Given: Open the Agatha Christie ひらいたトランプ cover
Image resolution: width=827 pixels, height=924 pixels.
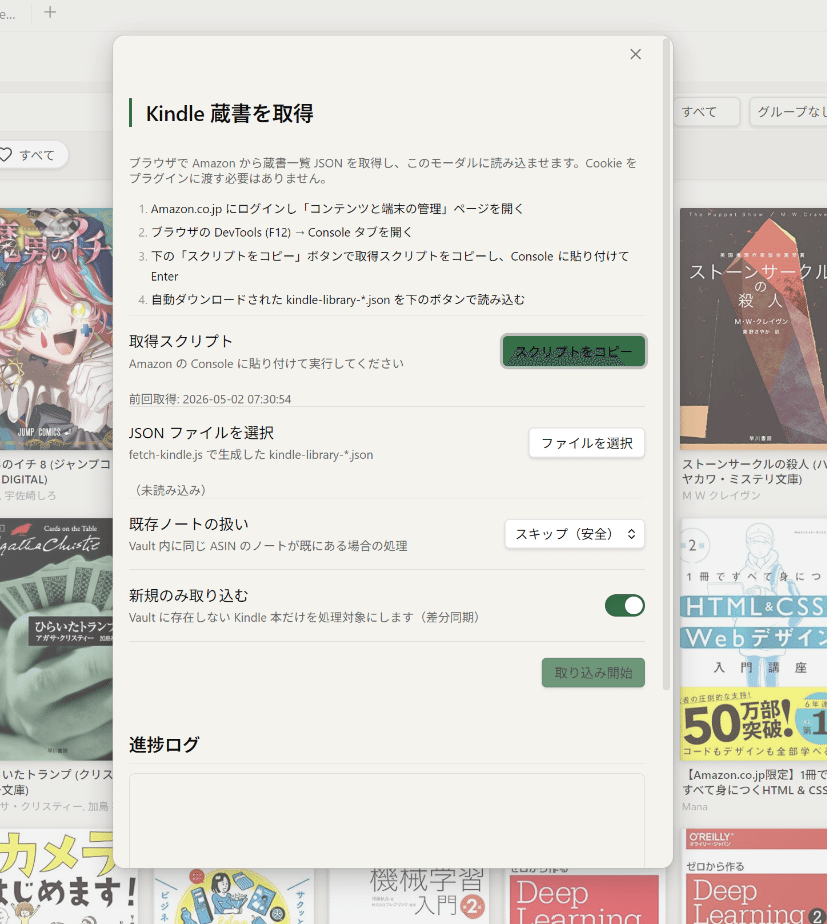Looking at the screenshot, I should tap(56, 639).
